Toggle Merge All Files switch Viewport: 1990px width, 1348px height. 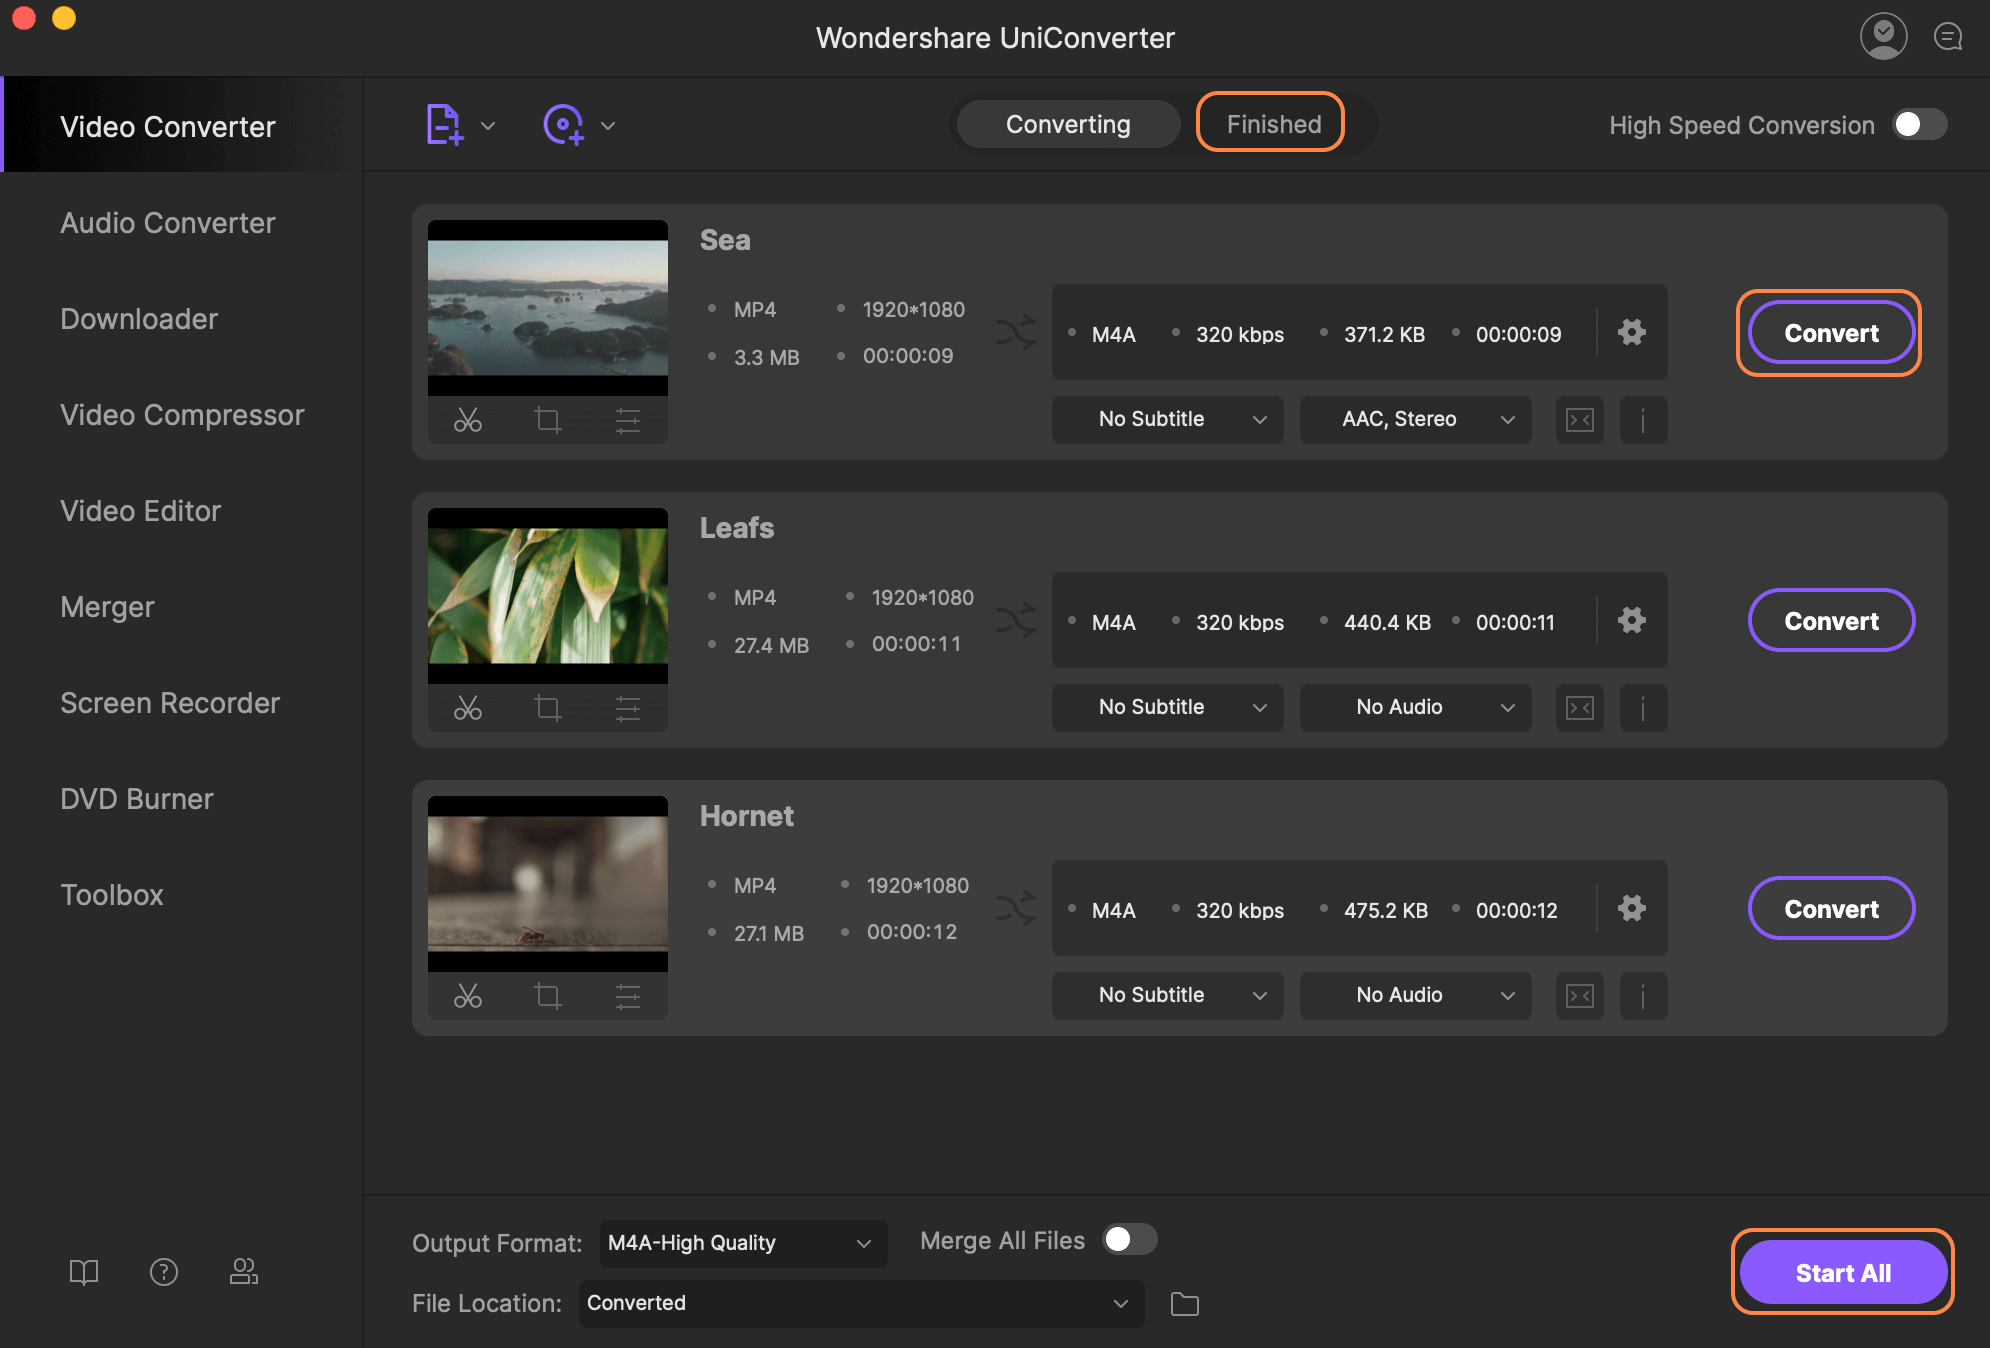pyautogui.click(x=1130, y=1240)
